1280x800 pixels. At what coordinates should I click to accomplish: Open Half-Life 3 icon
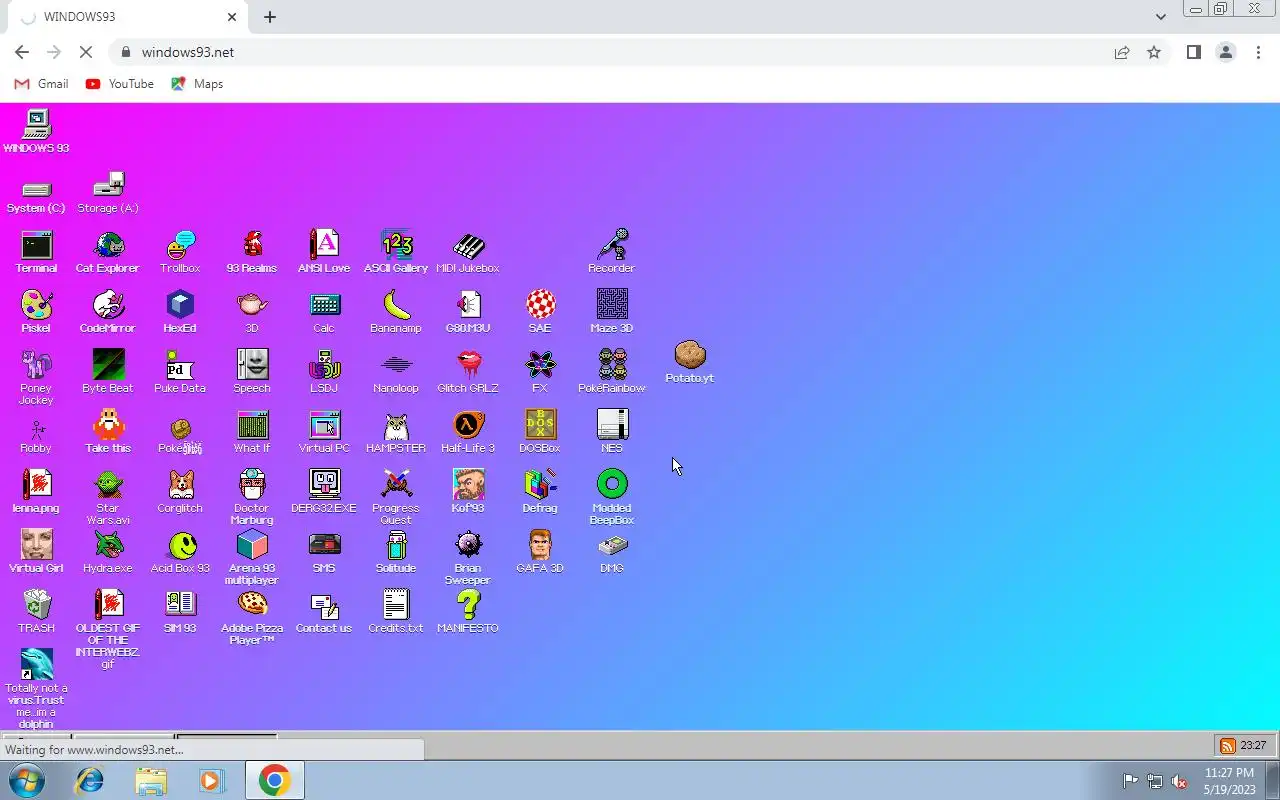coord(468,431)
